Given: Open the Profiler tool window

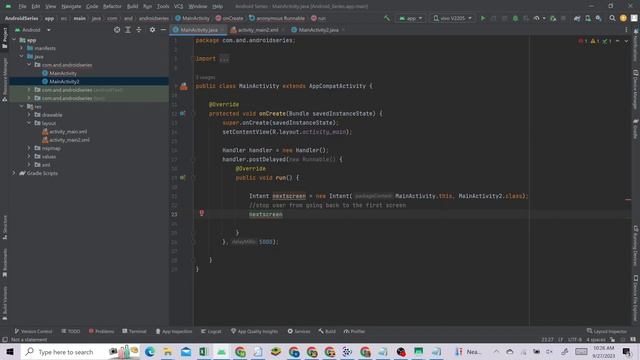Looking at the screenshot, I should click(x=354, y=331).
